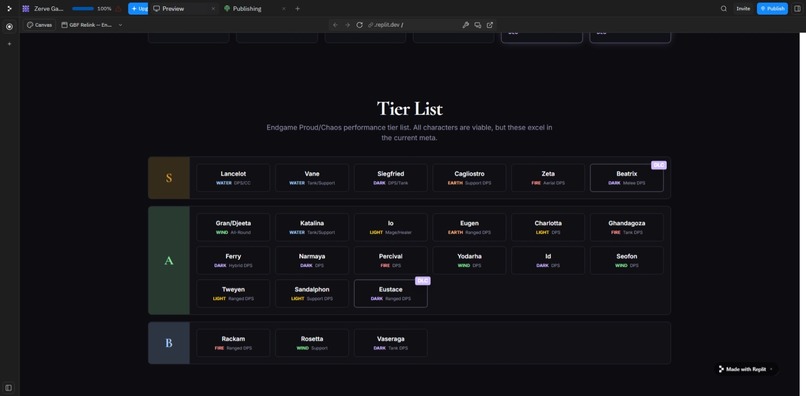Expand the chevron next to GBF Relink
The width and height of the screenshot is (806, 396).
pos(120,25)
